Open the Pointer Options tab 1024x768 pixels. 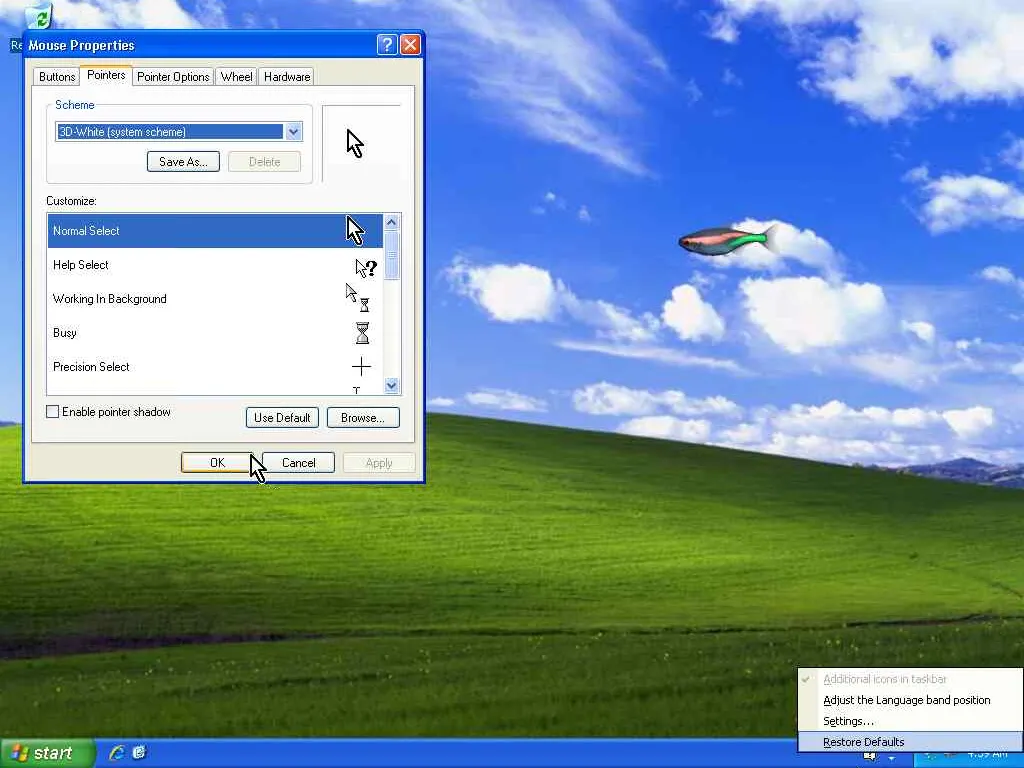(173, 76)
